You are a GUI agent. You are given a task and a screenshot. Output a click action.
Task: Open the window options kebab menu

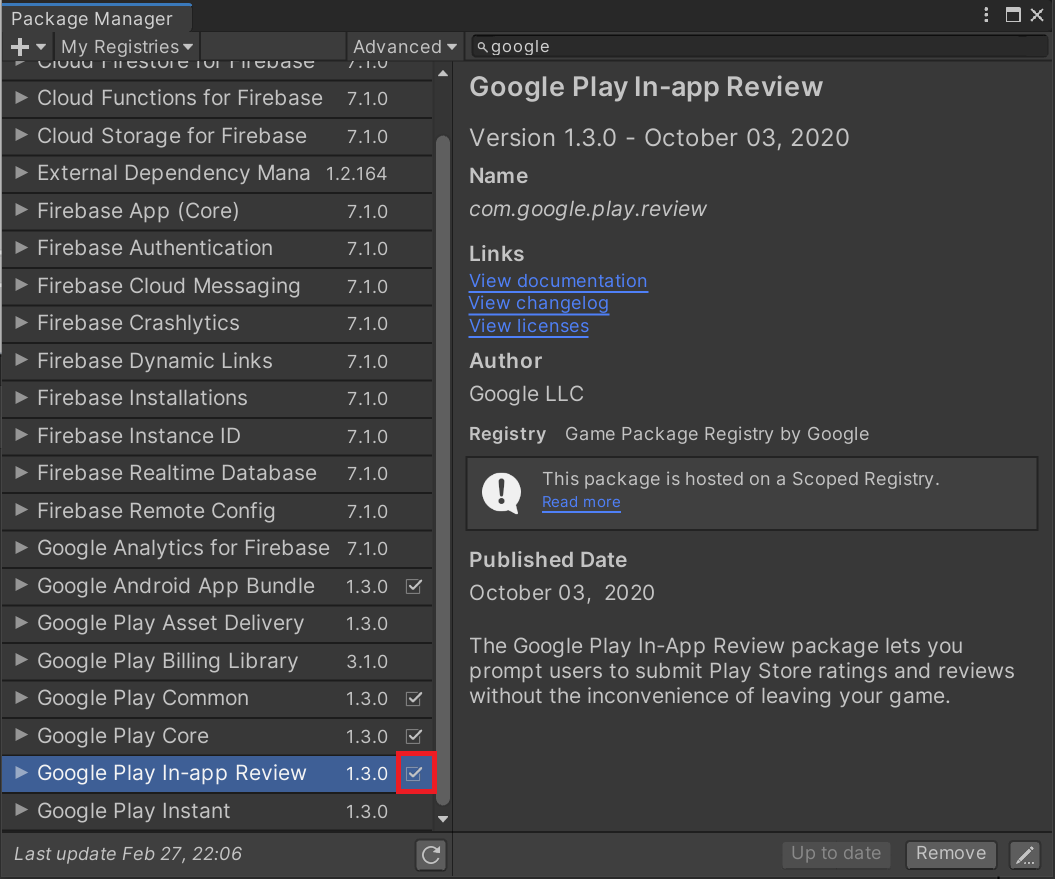[986, 15]
